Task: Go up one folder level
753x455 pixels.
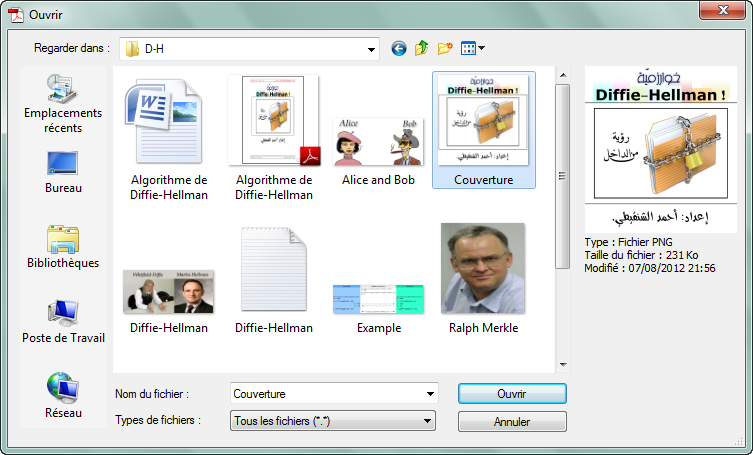Action: click(422, 49)
